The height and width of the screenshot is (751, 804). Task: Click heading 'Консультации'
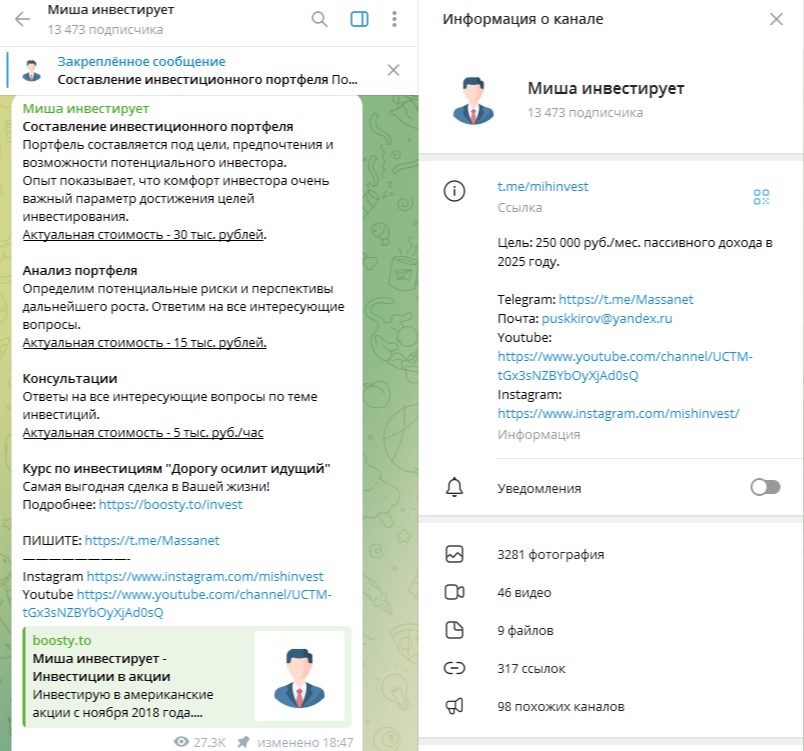click(70, 378)
